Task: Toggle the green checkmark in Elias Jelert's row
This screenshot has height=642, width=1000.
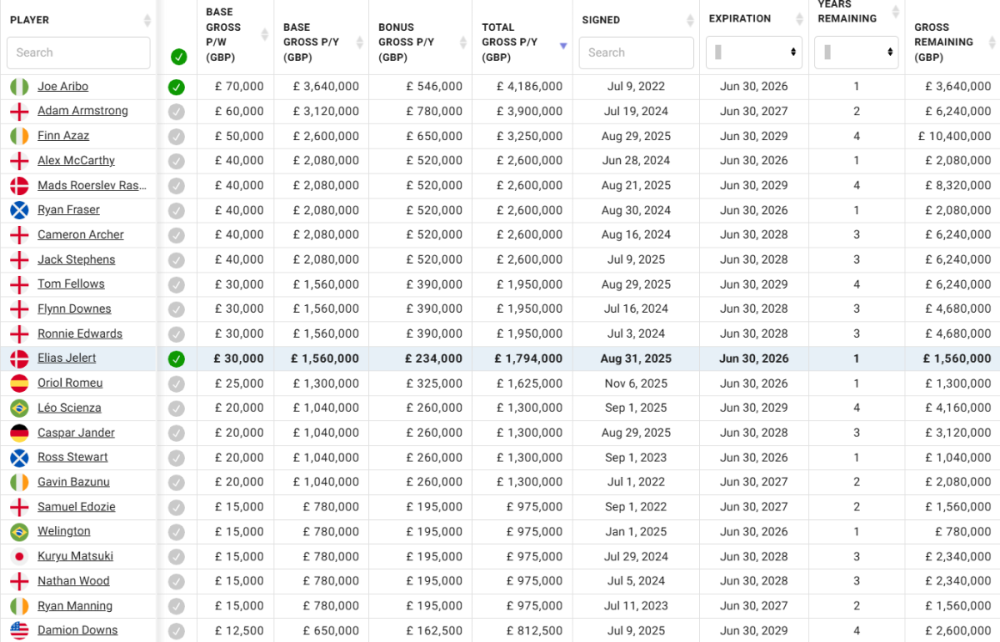Action: 176,359
